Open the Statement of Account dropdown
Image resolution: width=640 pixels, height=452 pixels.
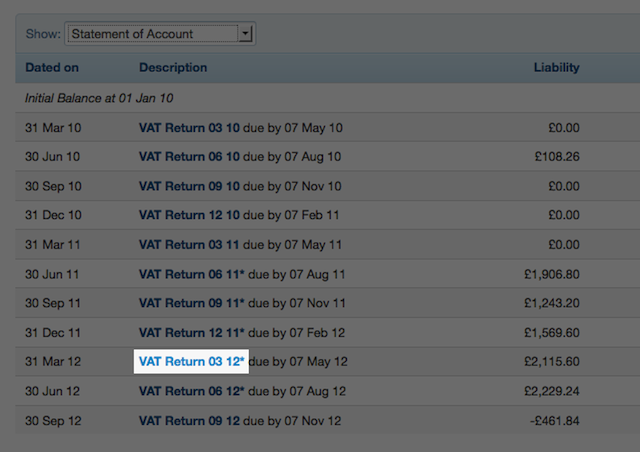pos(160,34)
